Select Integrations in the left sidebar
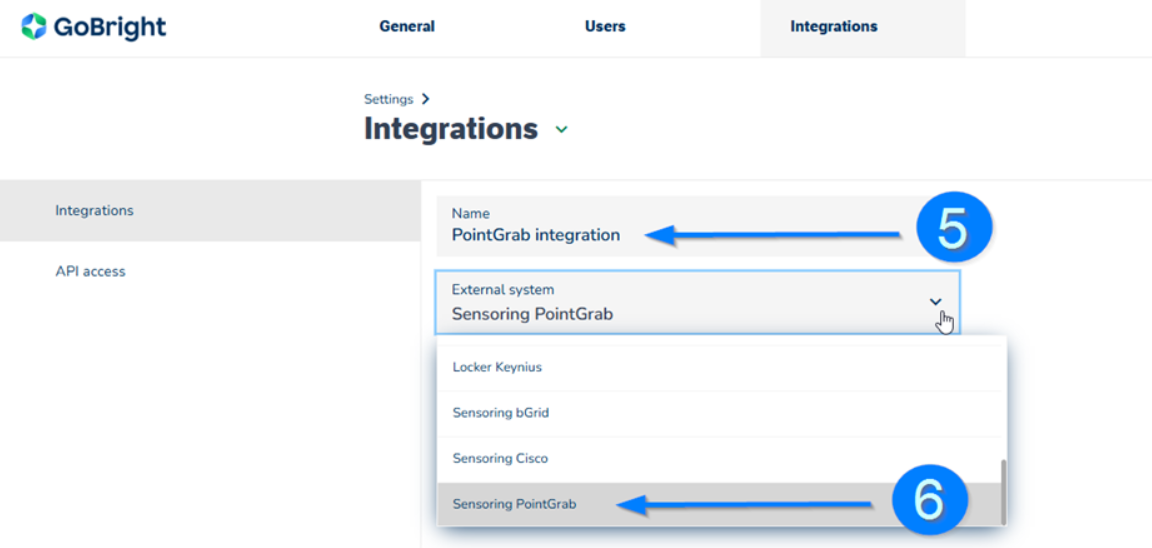The width and height of the screenshot is (1152, 548). click(210, 211)
